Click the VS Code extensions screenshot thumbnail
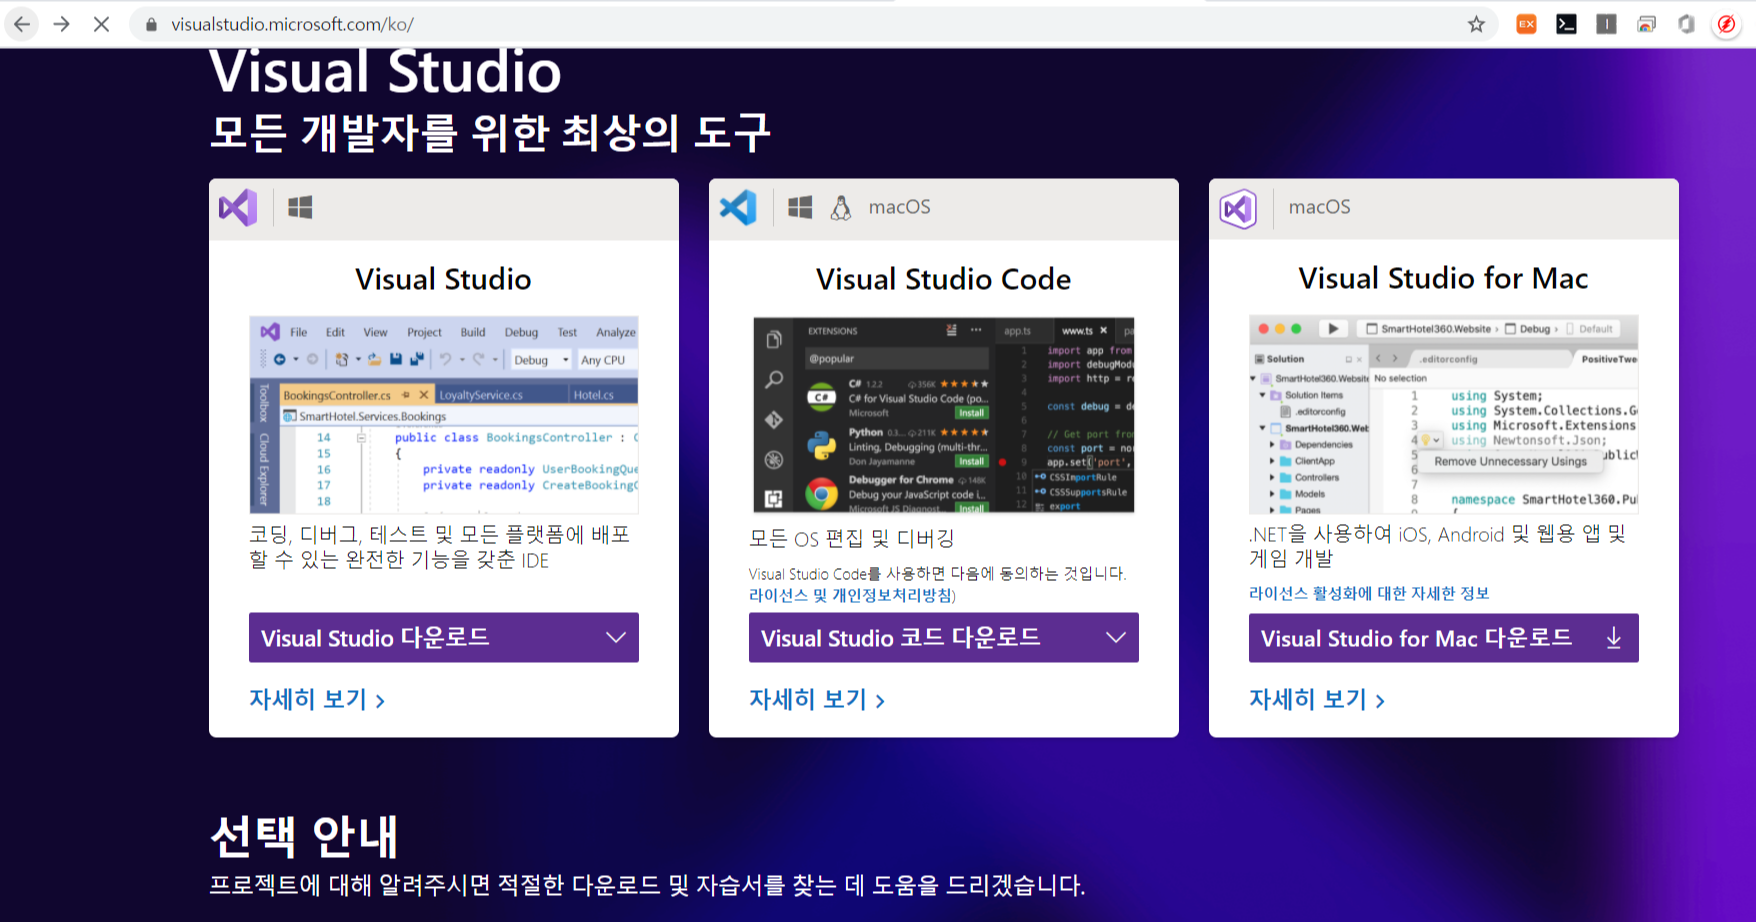 [944, 415]
